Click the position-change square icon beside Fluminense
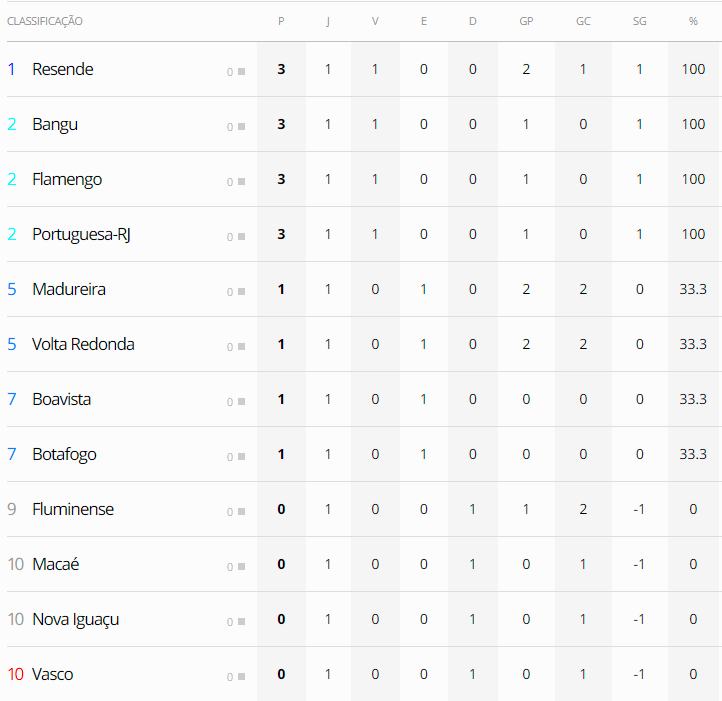The image size is (722, 701). point(241,512)
